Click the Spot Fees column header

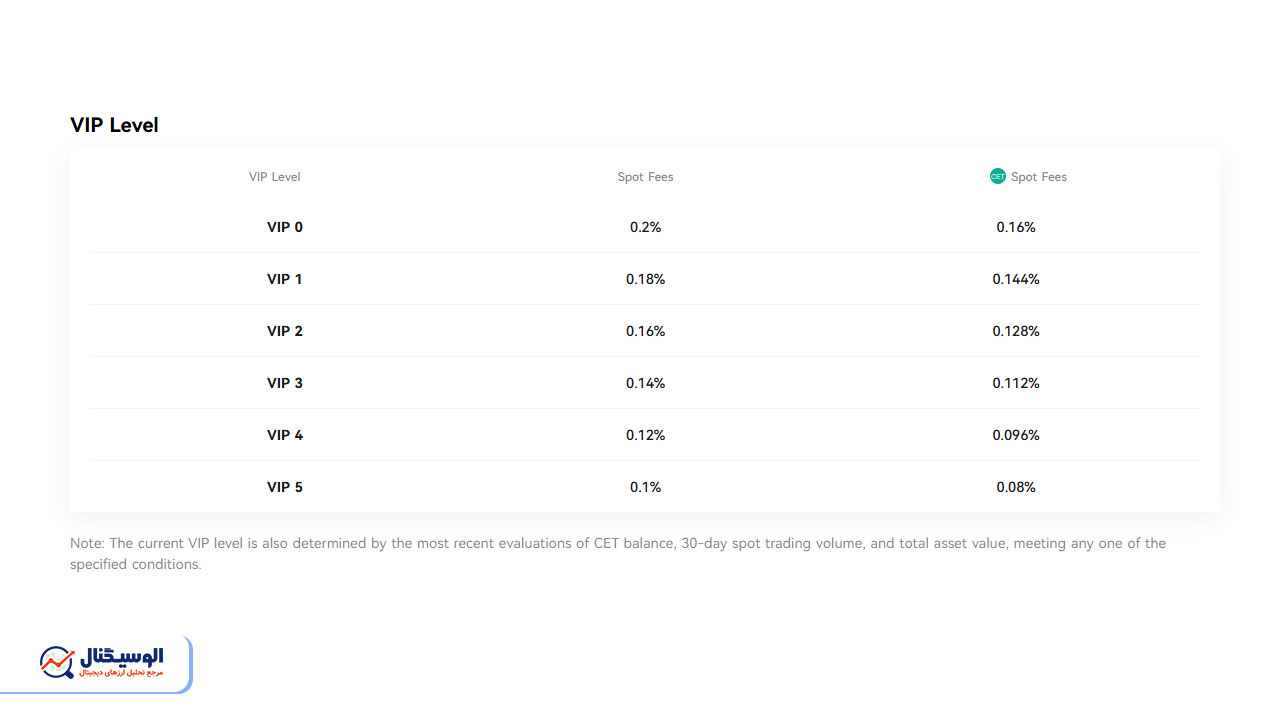click(646, 177)
